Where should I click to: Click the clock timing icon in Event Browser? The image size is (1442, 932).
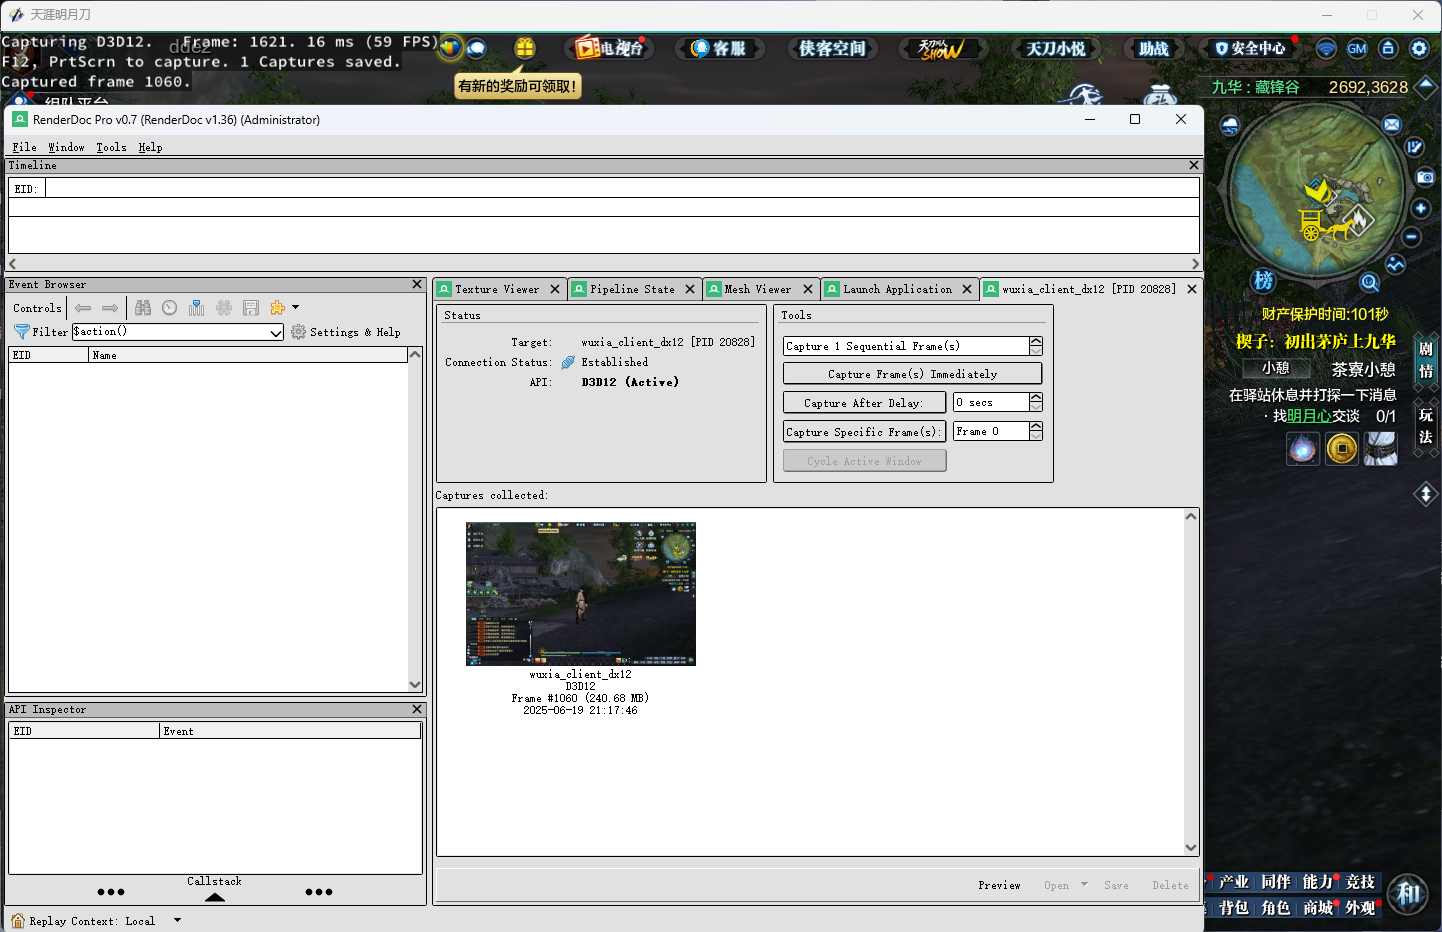pyautogui.click(x=170, y=308)
